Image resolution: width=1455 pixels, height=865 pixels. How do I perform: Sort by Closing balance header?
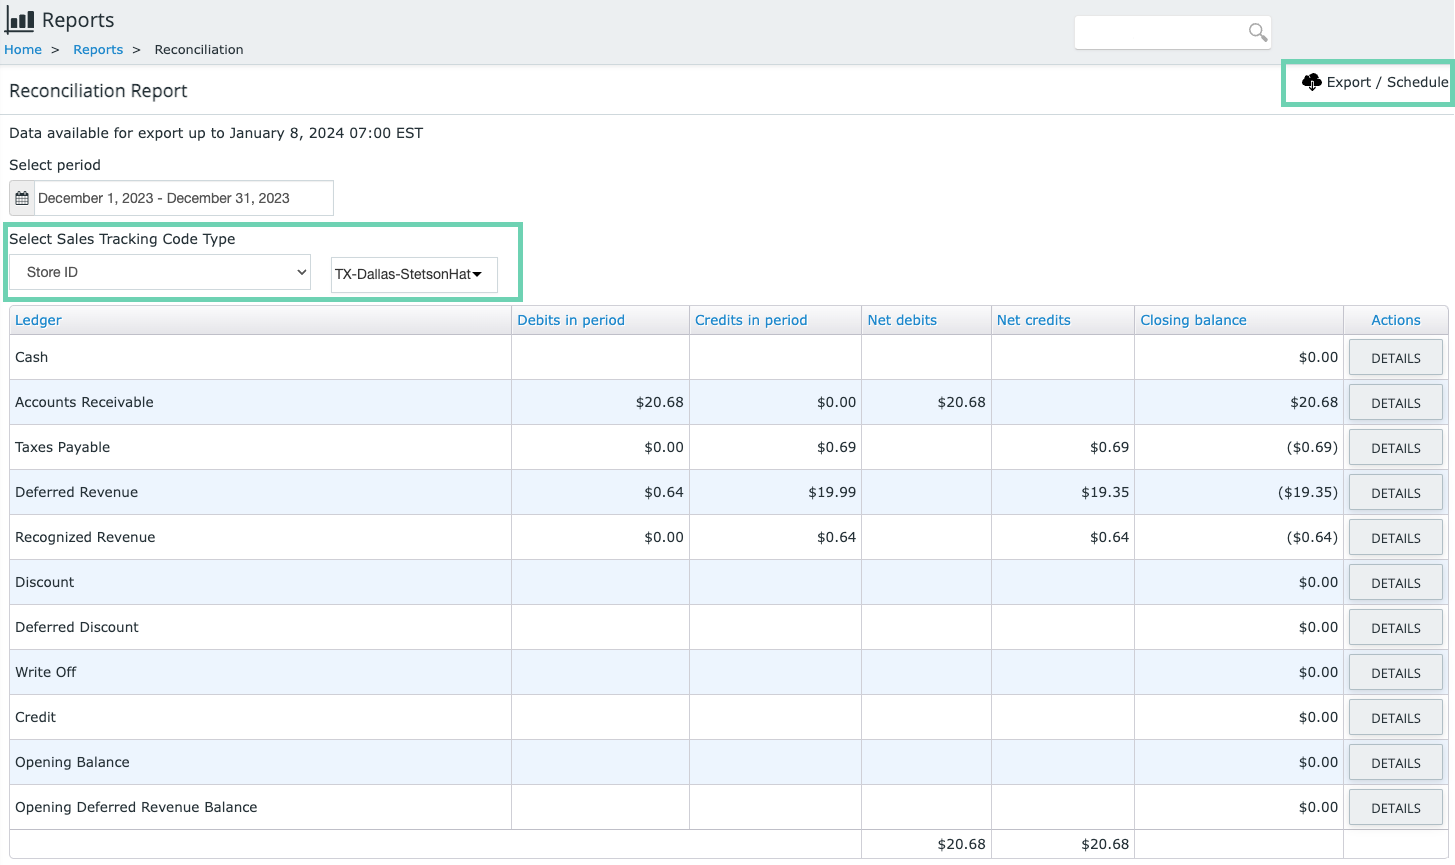pyautogui.click(x=1193, y=320)
